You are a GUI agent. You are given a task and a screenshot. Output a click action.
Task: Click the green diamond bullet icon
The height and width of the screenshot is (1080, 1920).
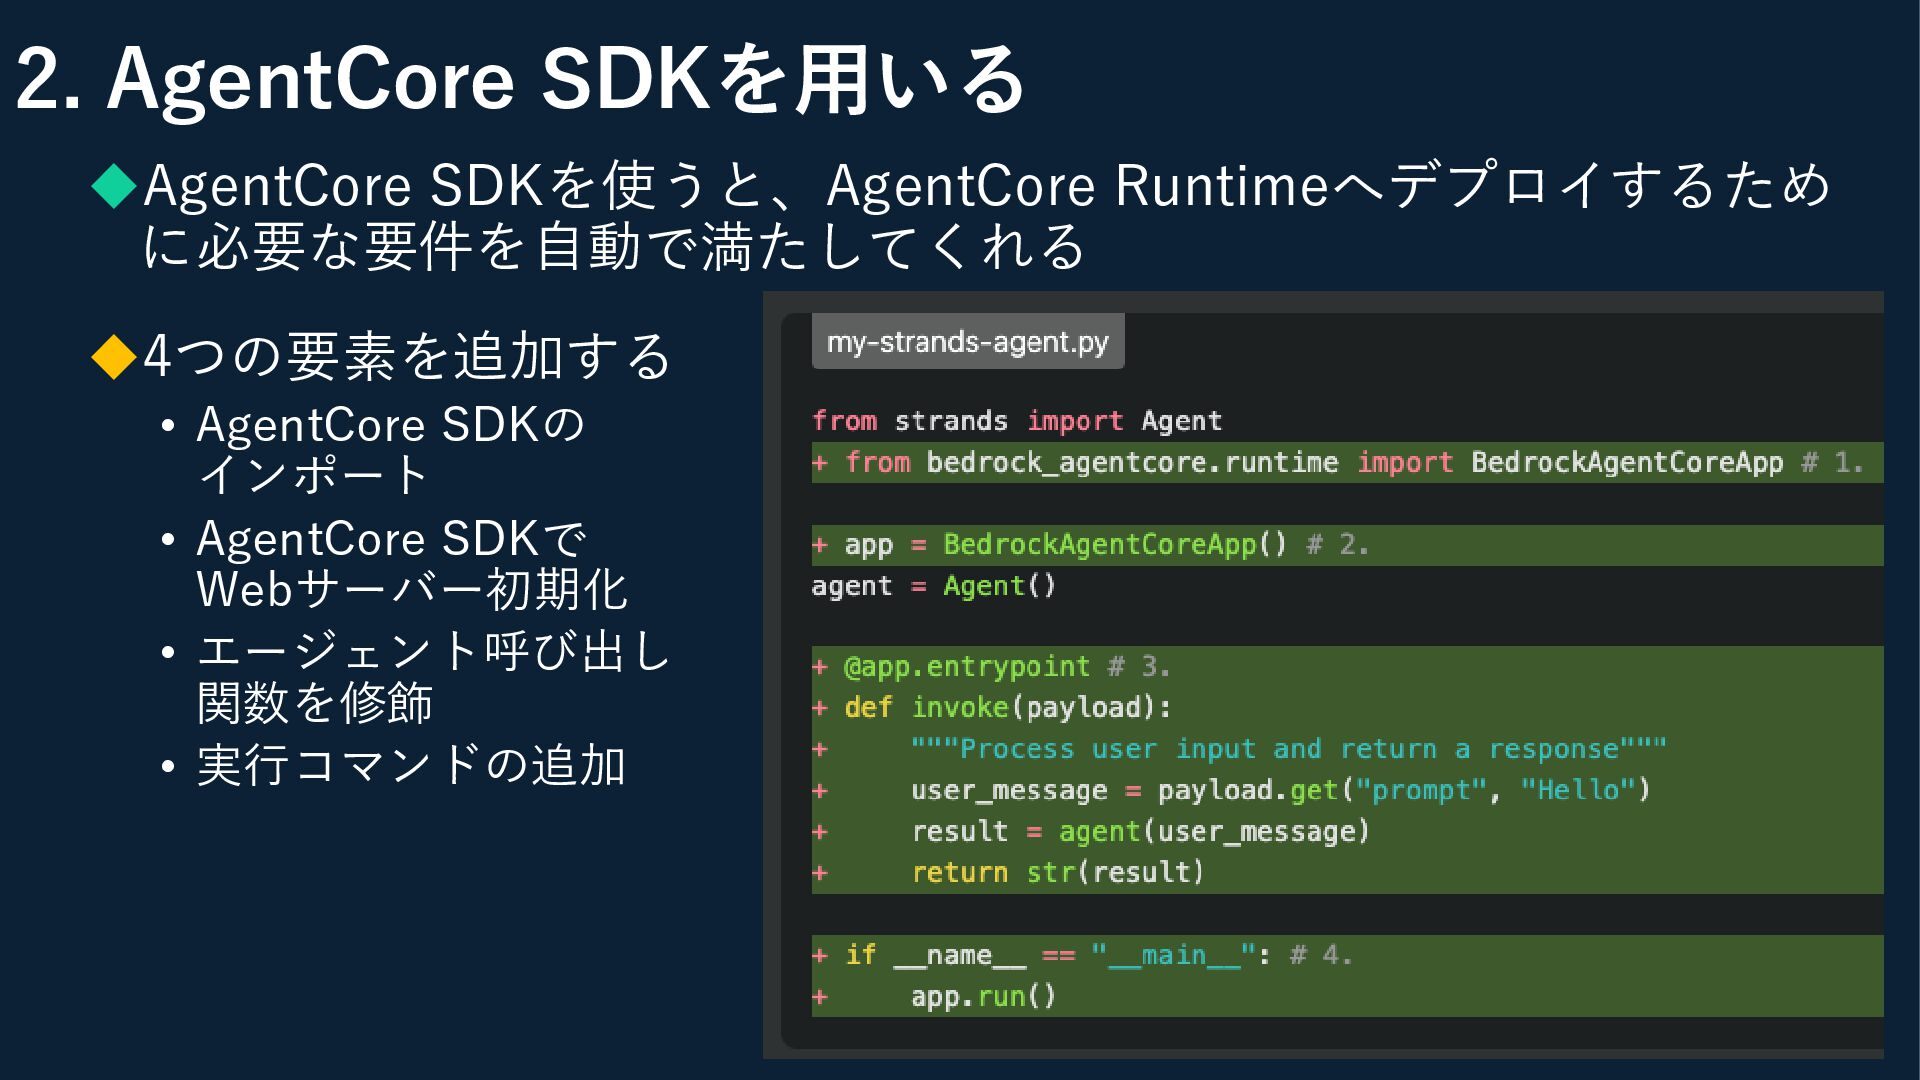pos(114,186)
